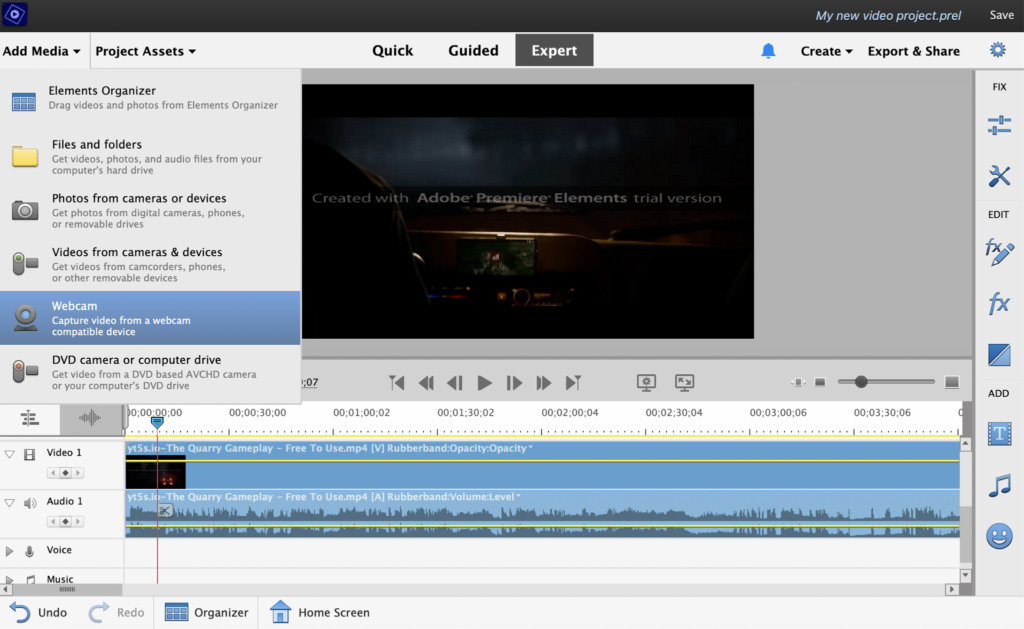Open the Transitions panel icon
The height and width of the screenshot is (629, 1024).
click(999, 354)
